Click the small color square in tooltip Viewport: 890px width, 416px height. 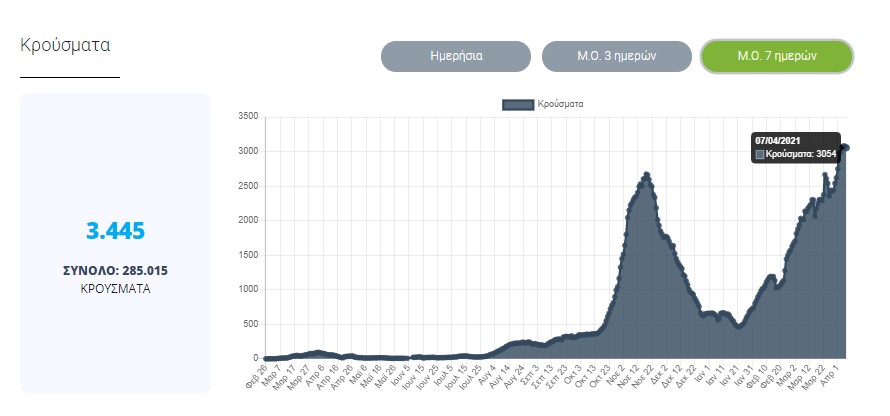(x=760, y=155)
